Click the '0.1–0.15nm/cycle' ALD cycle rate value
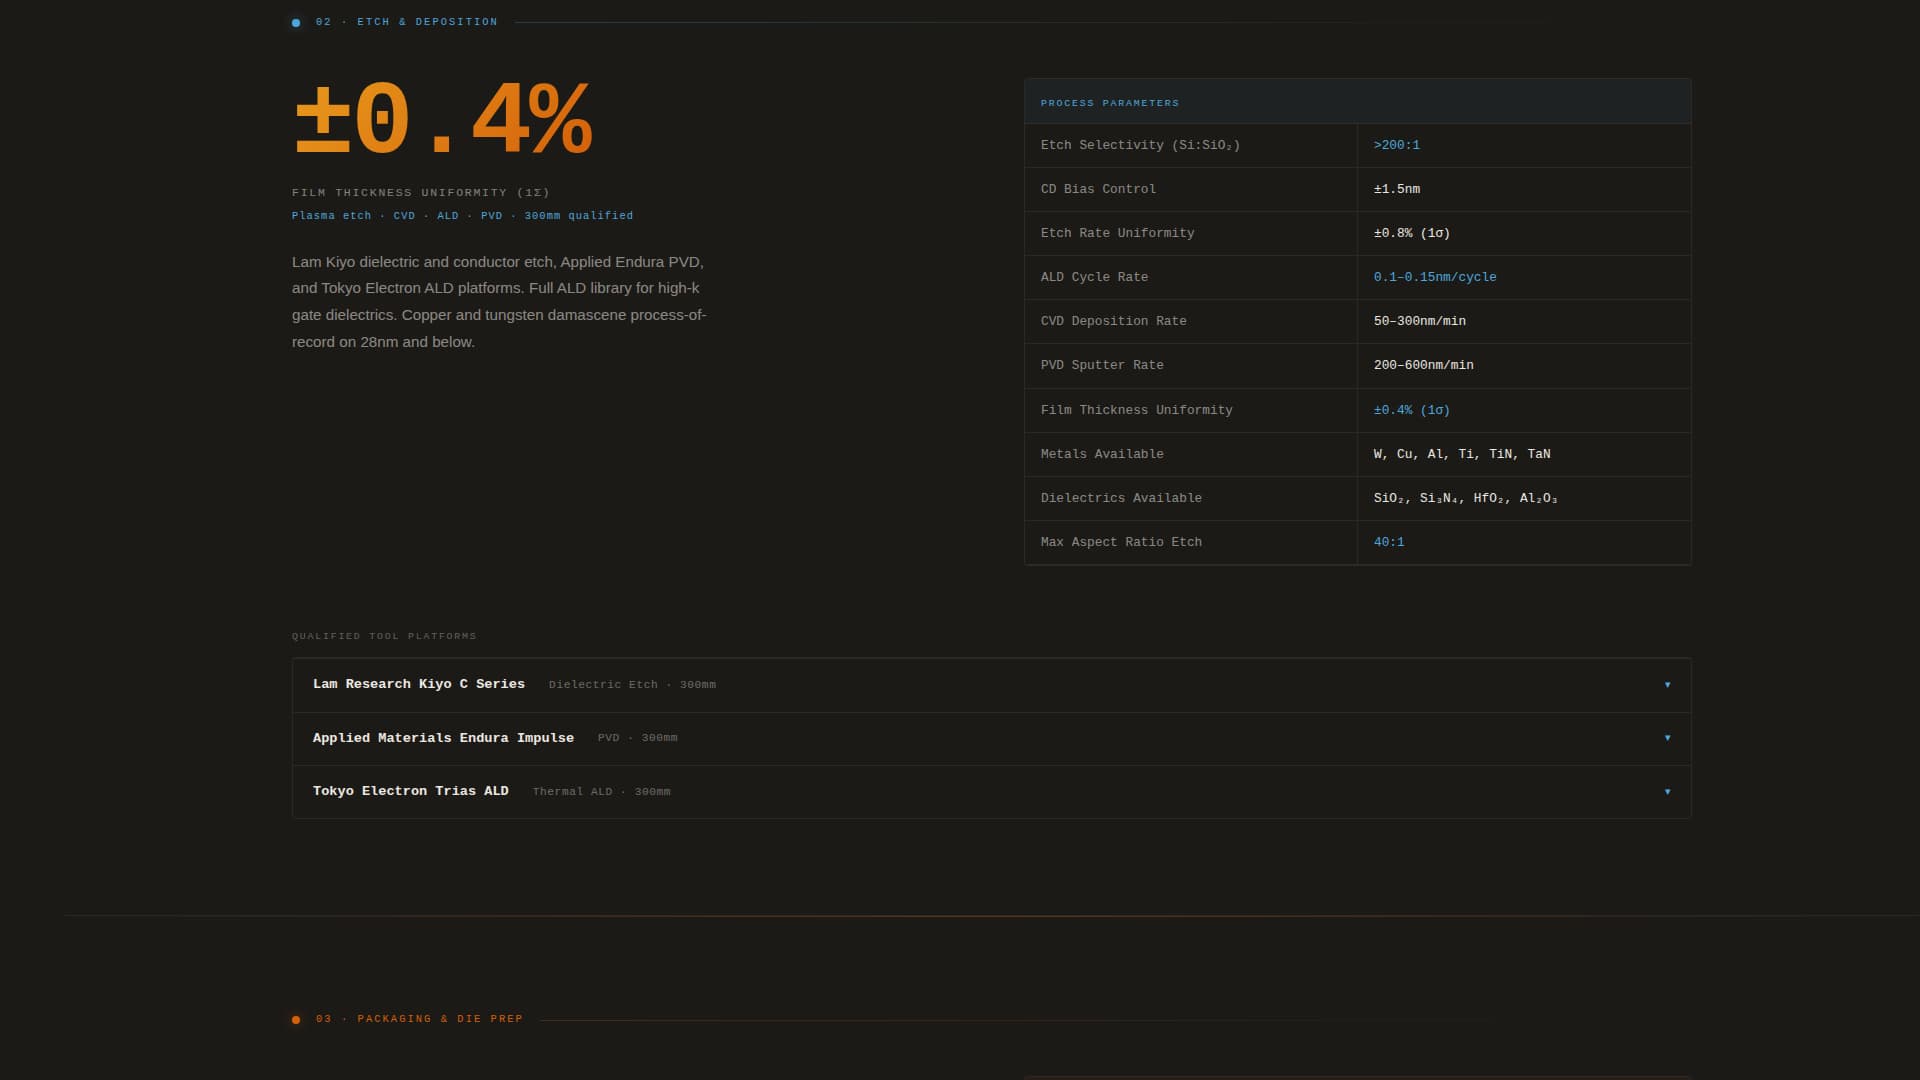 [1435, 277]
